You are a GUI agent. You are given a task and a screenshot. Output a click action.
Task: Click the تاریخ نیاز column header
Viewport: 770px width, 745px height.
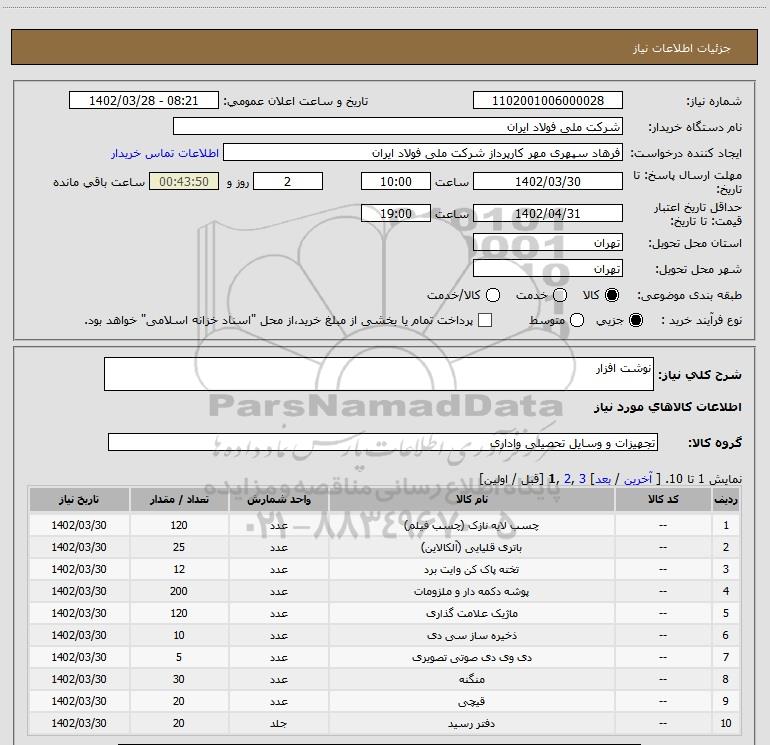click(x=79, y=499)
